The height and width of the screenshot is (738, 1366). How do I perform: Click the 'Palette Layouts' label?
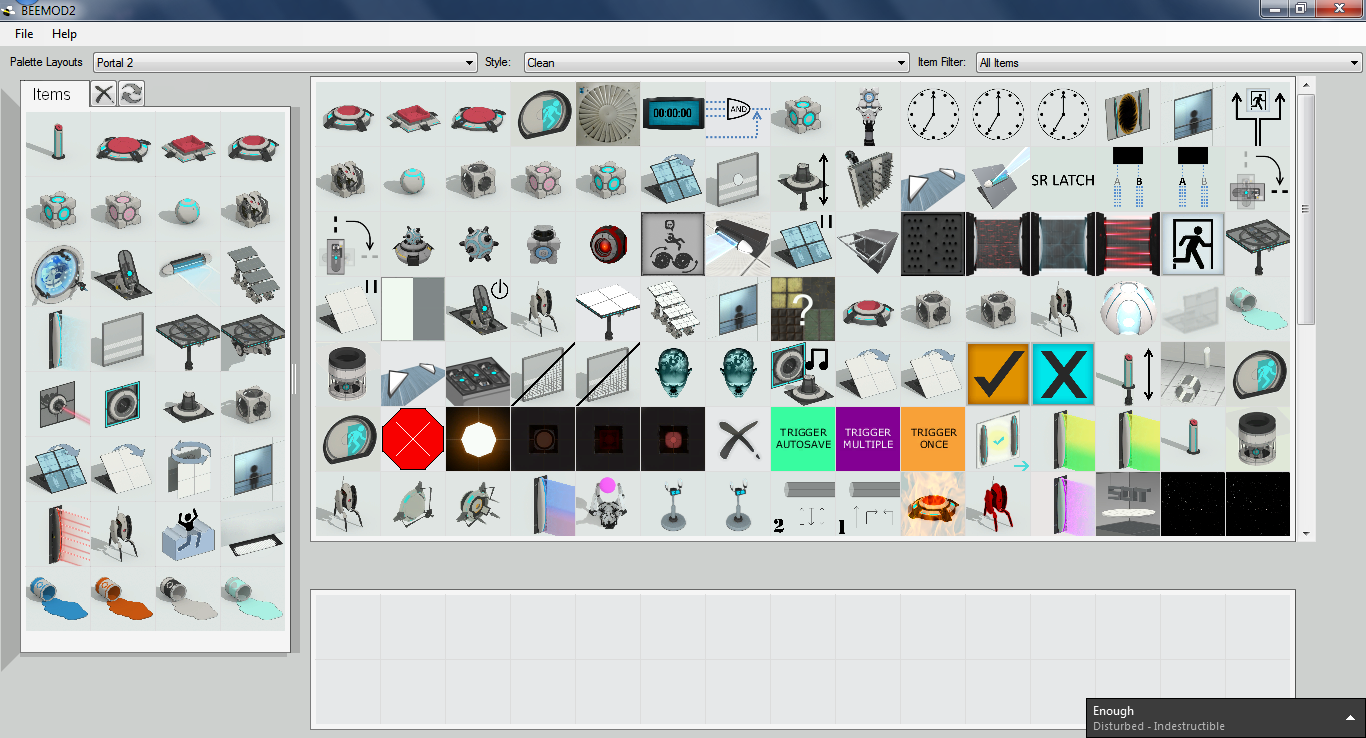click(x=47, y=62)
